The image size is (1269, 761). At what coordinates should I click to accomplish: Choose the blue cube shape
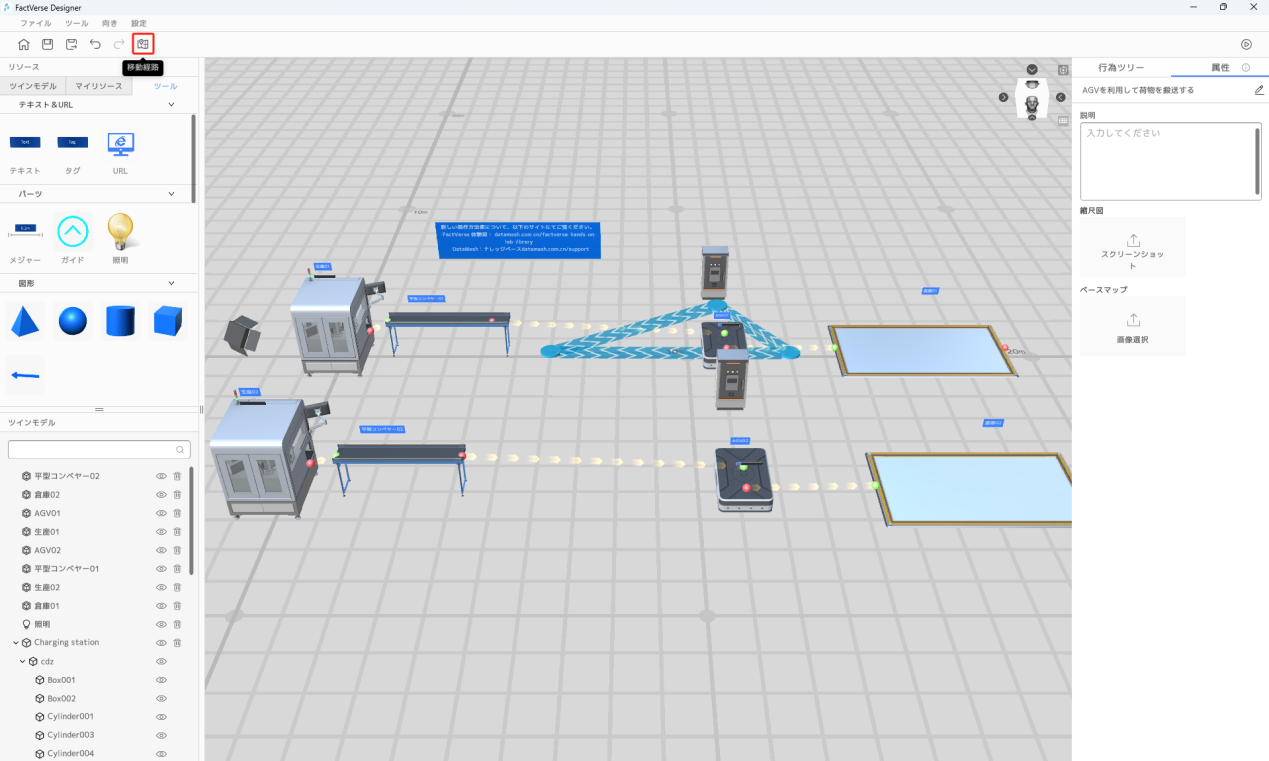168,320
